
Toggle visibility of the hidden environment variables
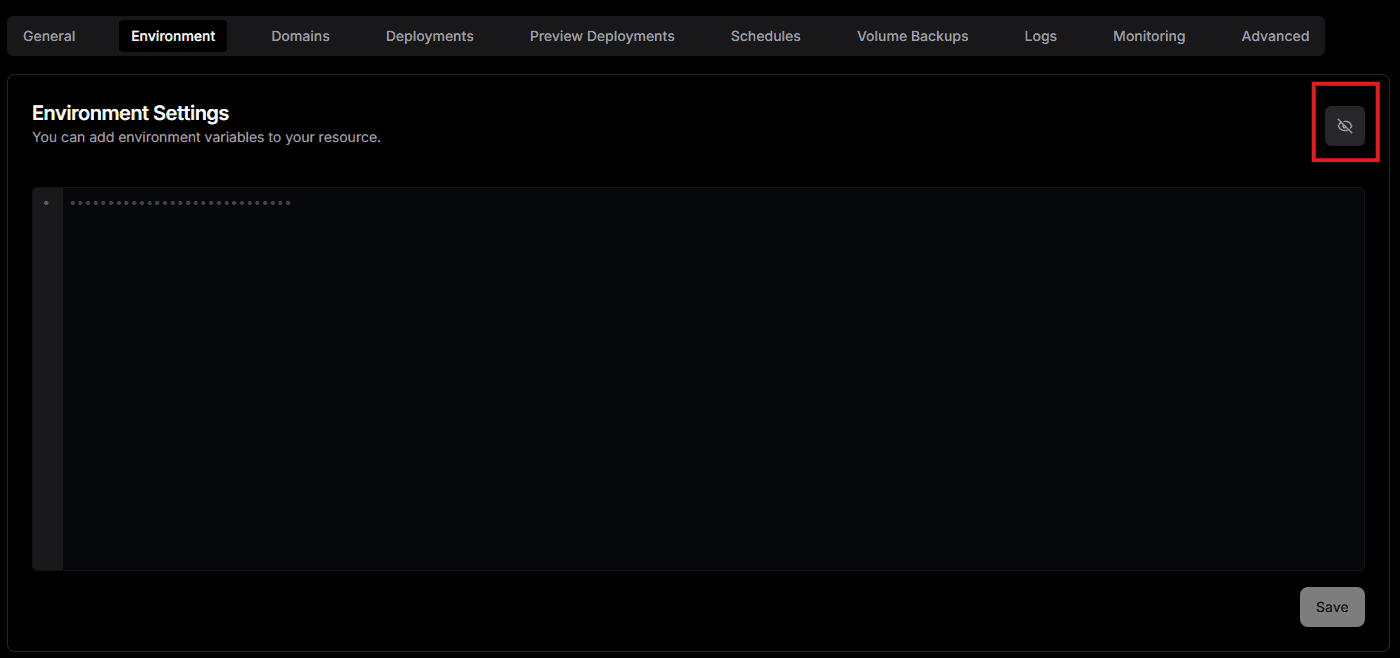click(x=1344, y=126)
